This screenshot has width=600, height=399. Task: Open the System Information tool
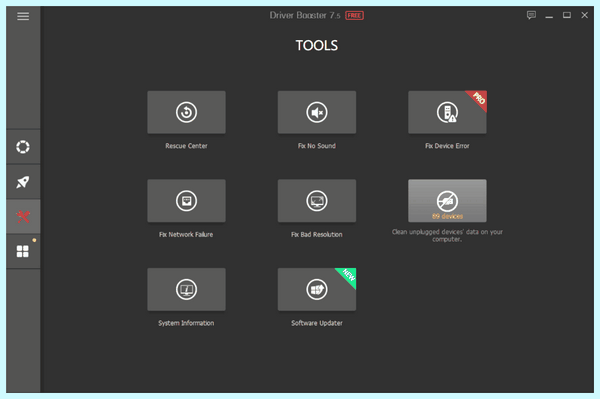(186, 289)
